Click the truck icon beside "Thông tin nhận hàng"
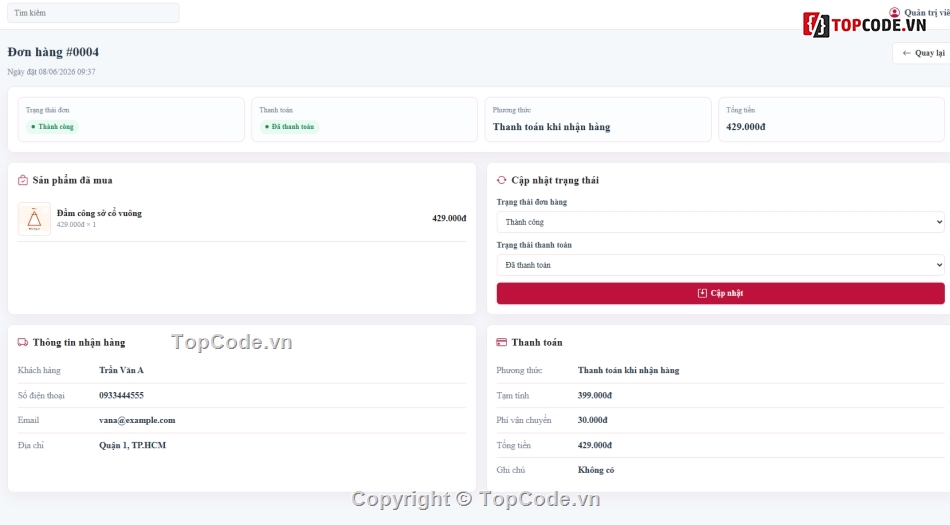 pyautogui.click(x=23, y=342)
